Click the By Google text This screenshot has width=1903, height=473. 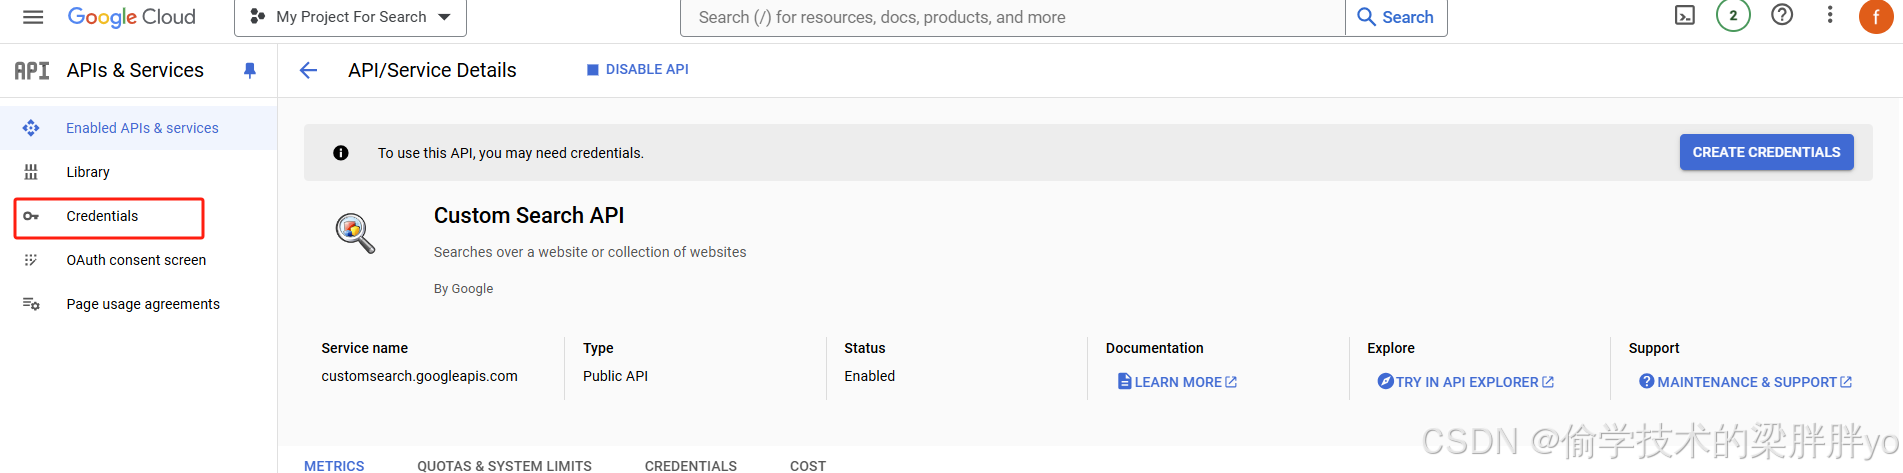click(x=463, y=289)
